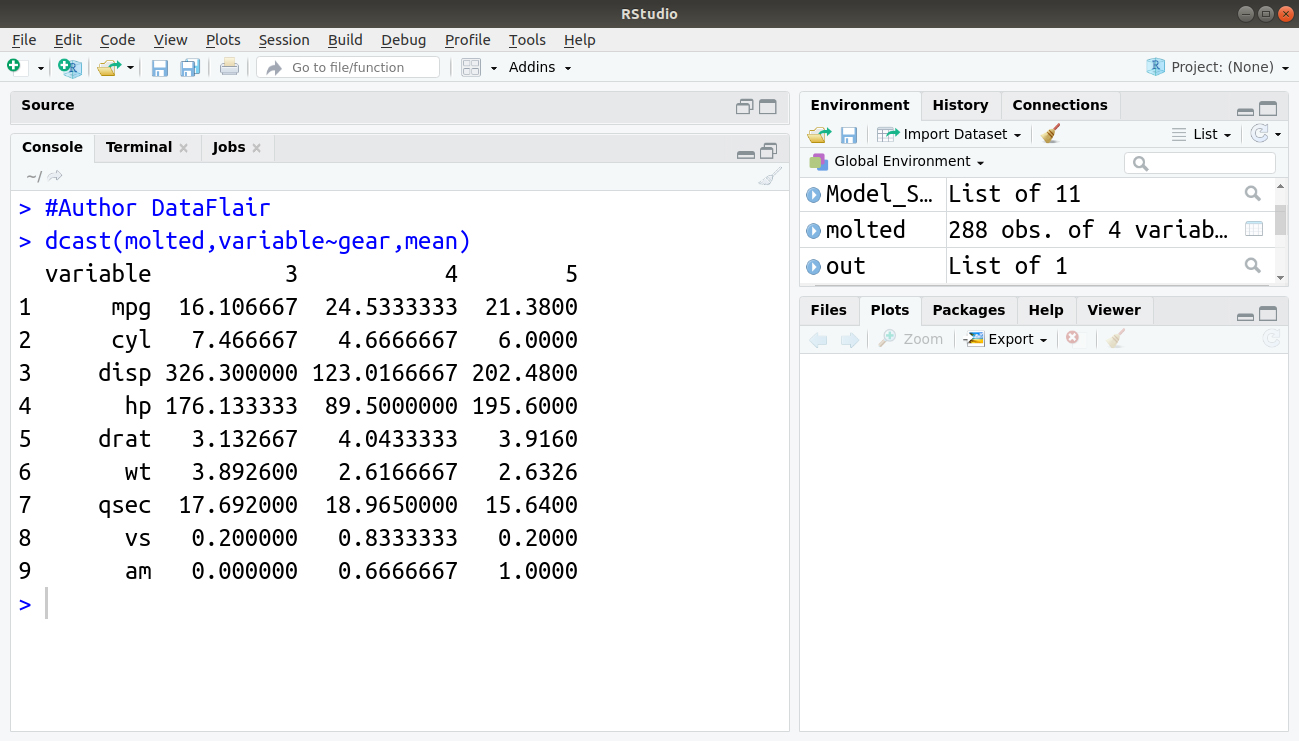Open the Profile menu
The height and width of the screenshot is (741, 1299).
coord(468,40)
